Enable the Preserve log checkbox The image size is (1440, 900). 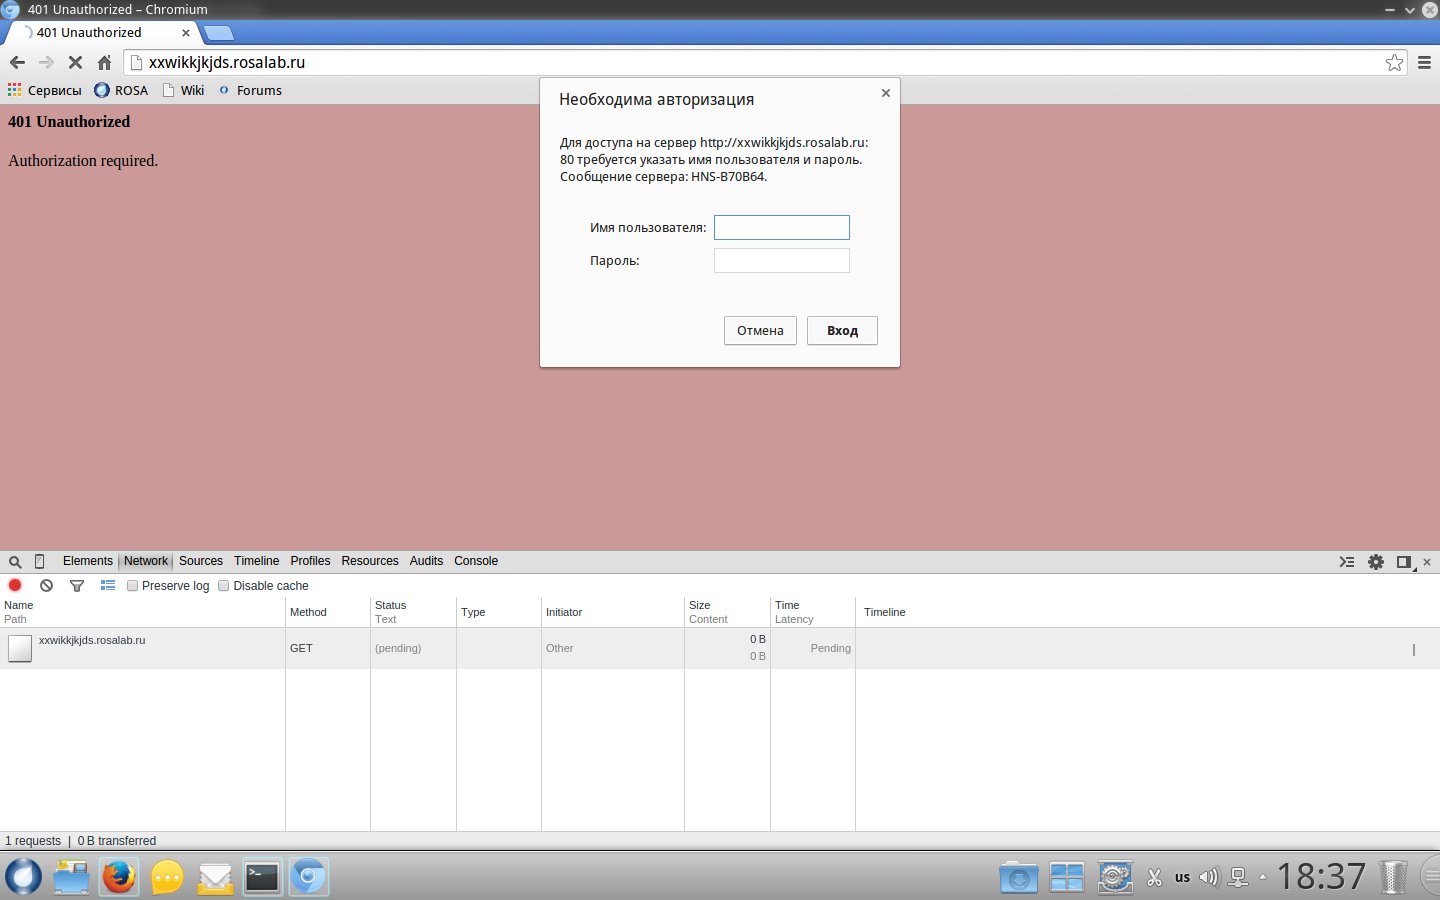[132, 586]
